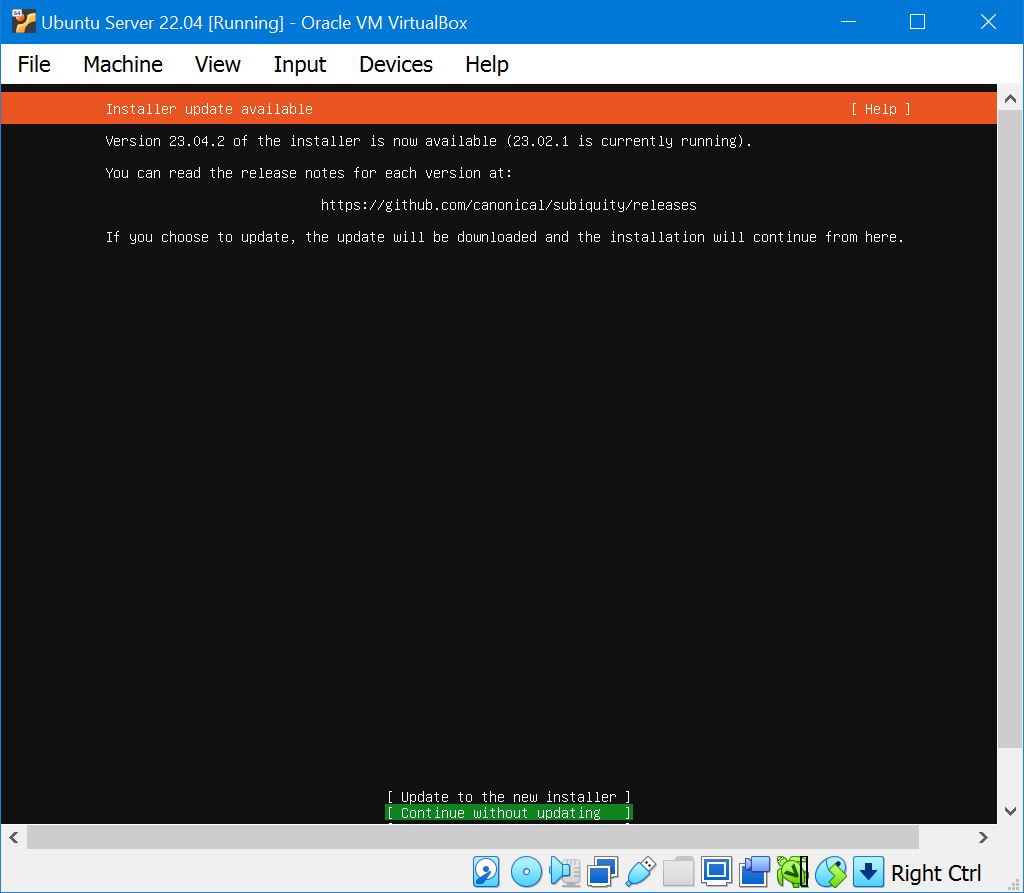
Task: Open the View menu
Action: (x=217, y=64)
